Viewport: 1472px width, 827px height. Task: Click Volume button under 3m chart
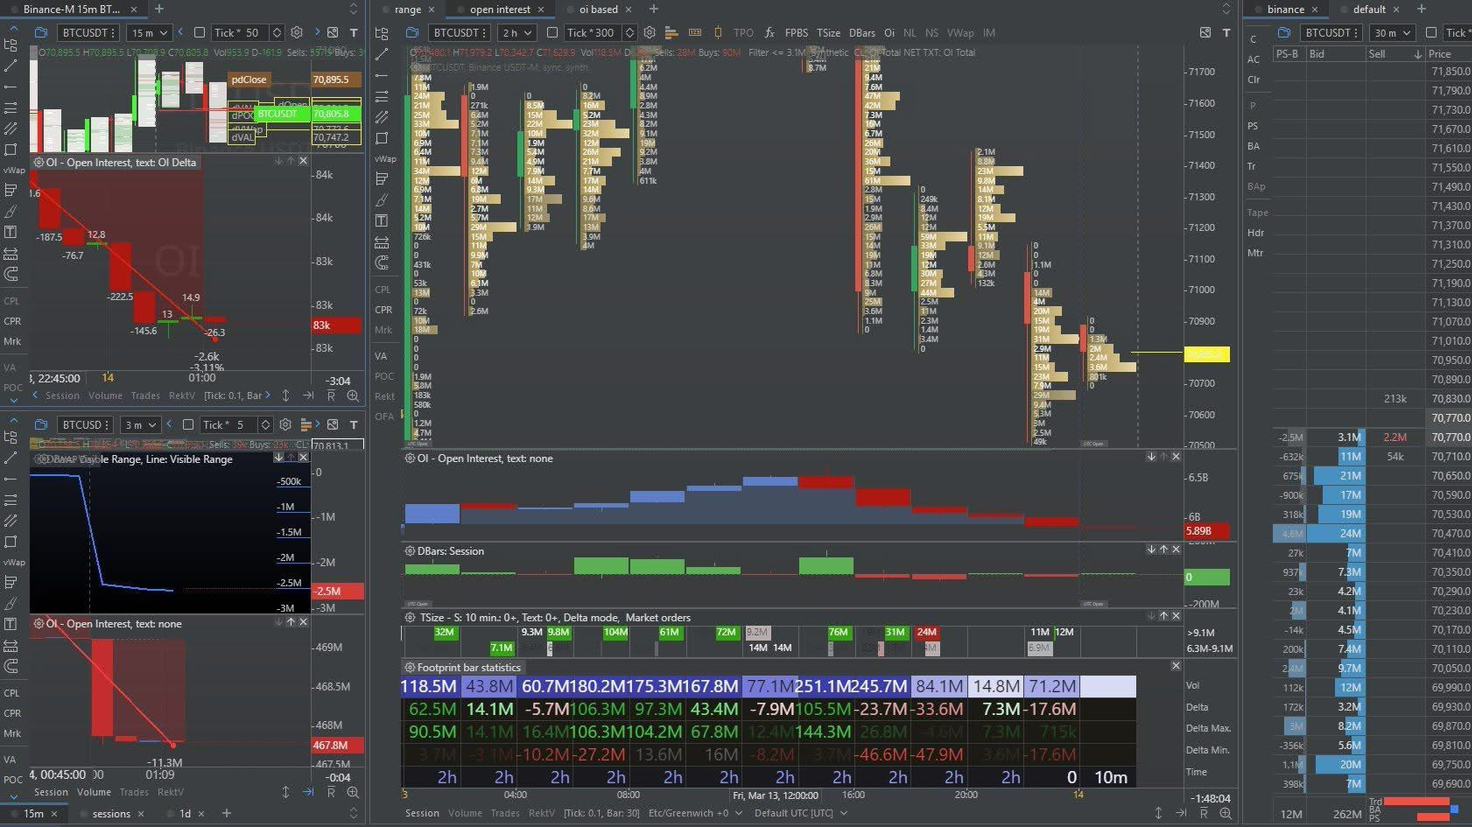[94, 792]
